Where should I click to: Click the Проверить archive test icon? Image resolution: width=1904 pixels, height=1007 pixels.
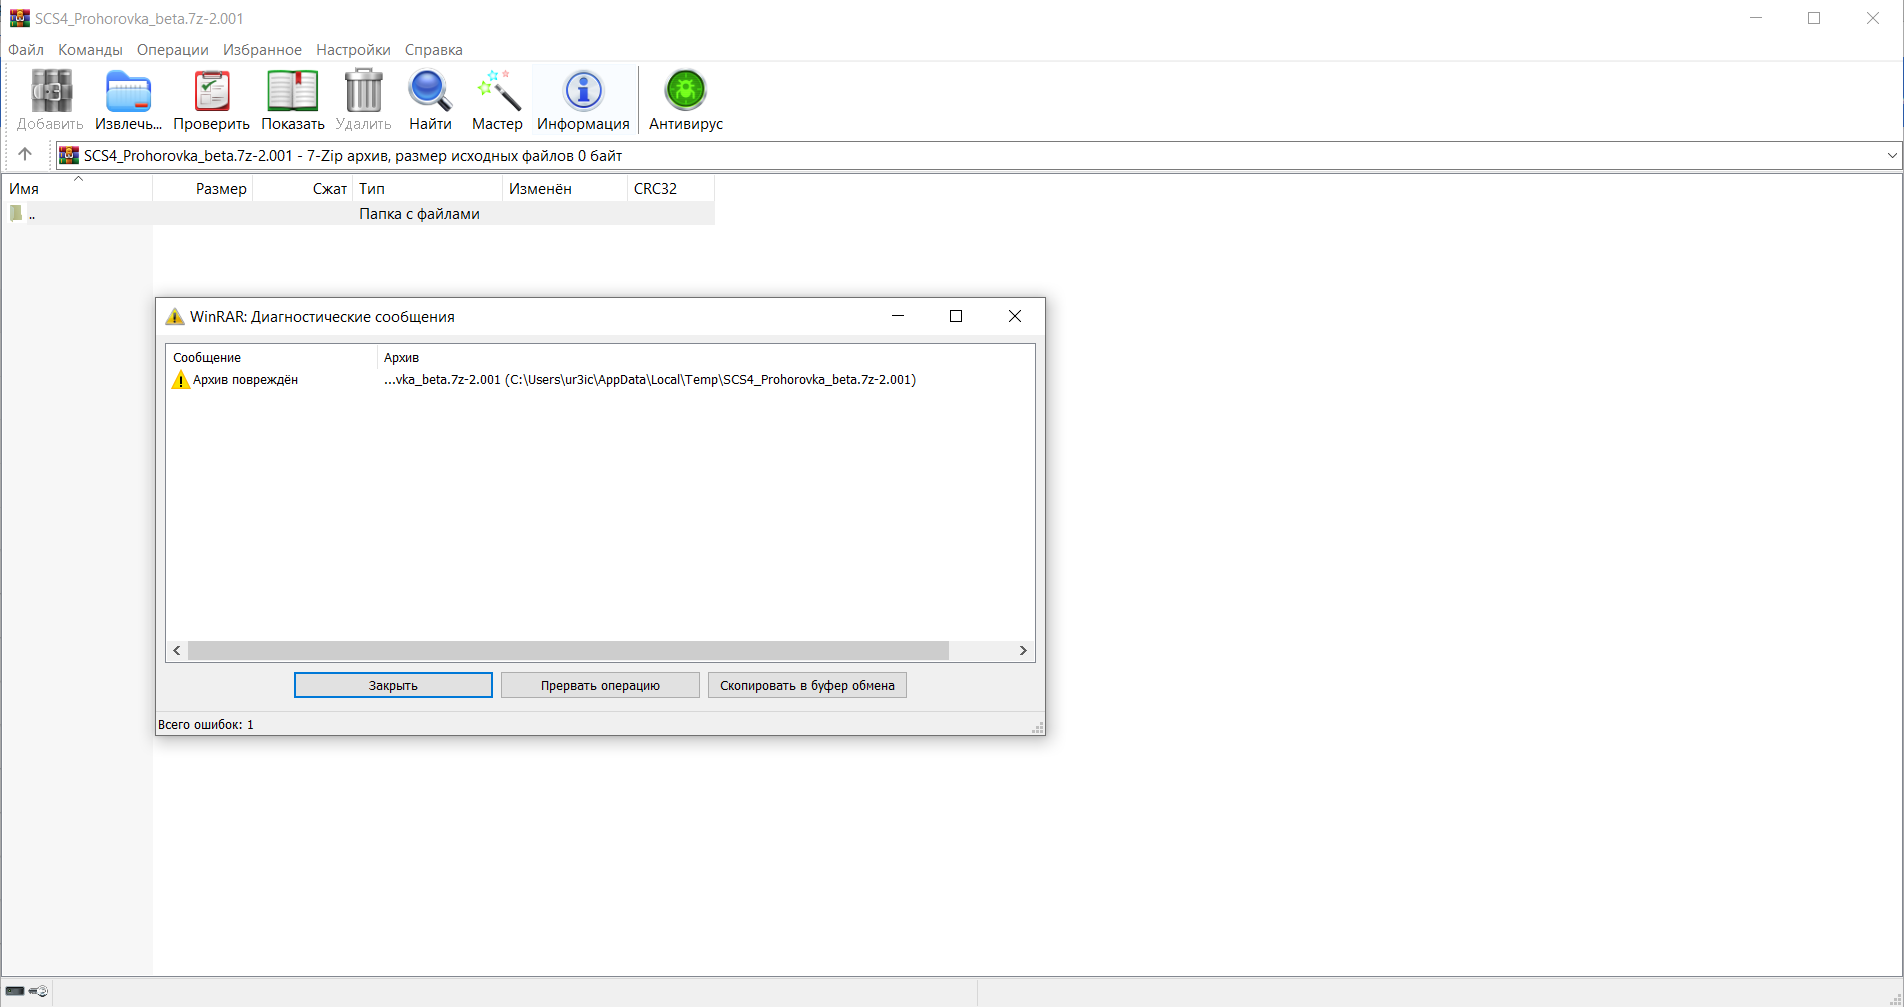point(211,92)
